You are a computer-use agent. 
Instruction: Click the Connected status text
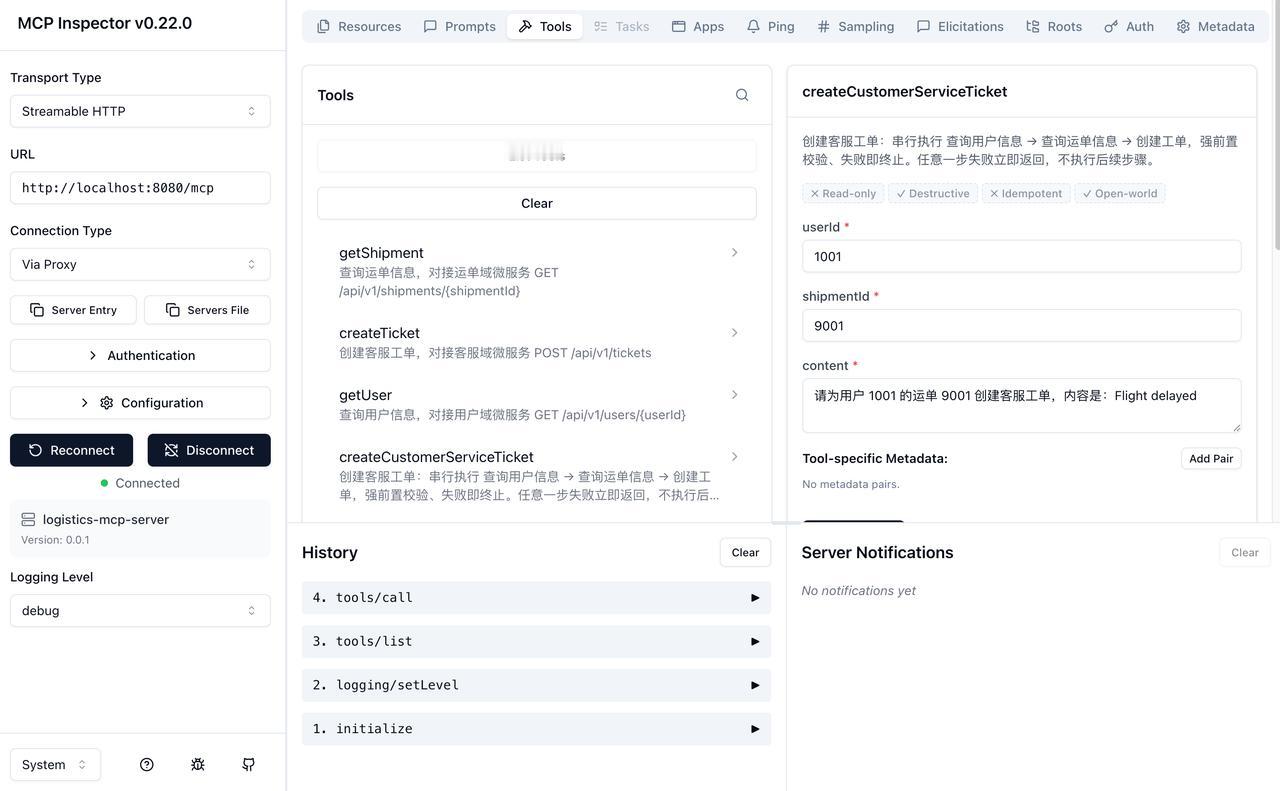(147, 483)
